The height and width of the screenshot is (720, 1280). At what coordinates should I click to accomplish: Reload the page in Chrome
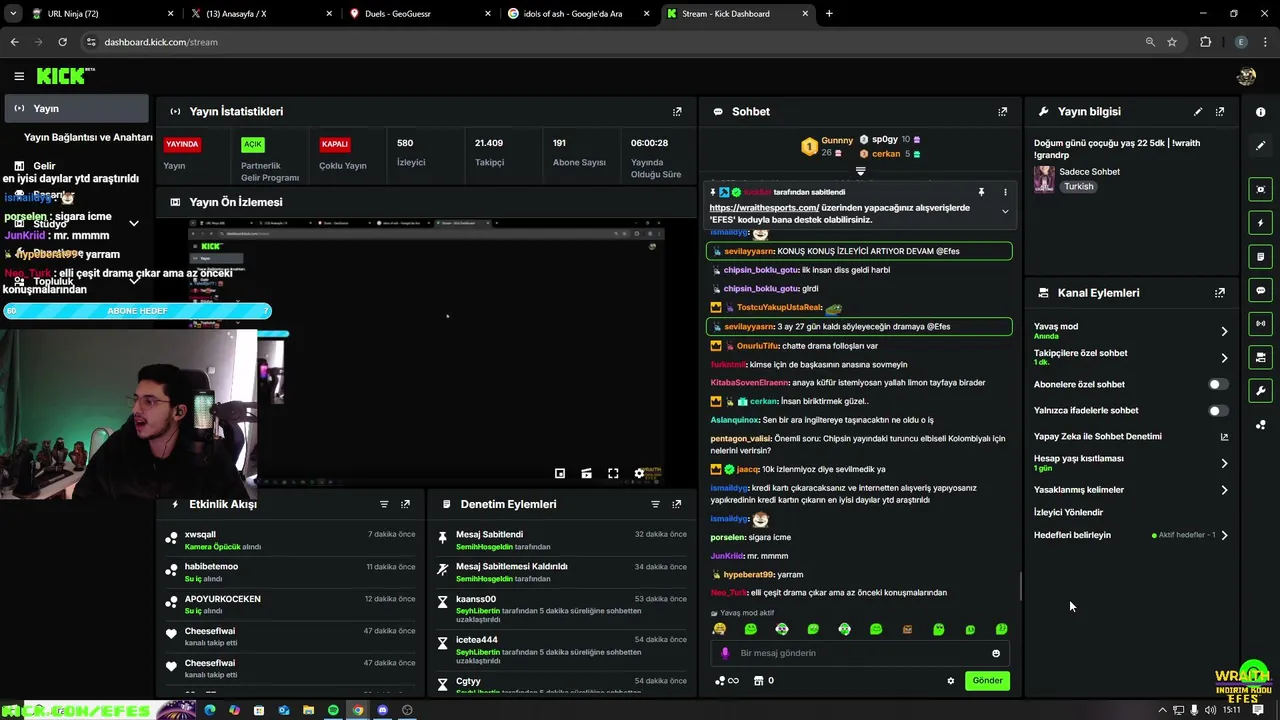pos(62,42)
